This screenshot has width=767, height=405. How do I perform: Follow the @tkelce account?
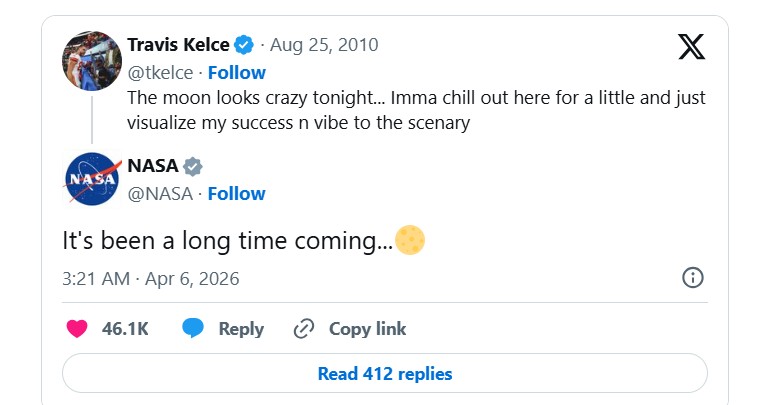(x=237, y=72)
